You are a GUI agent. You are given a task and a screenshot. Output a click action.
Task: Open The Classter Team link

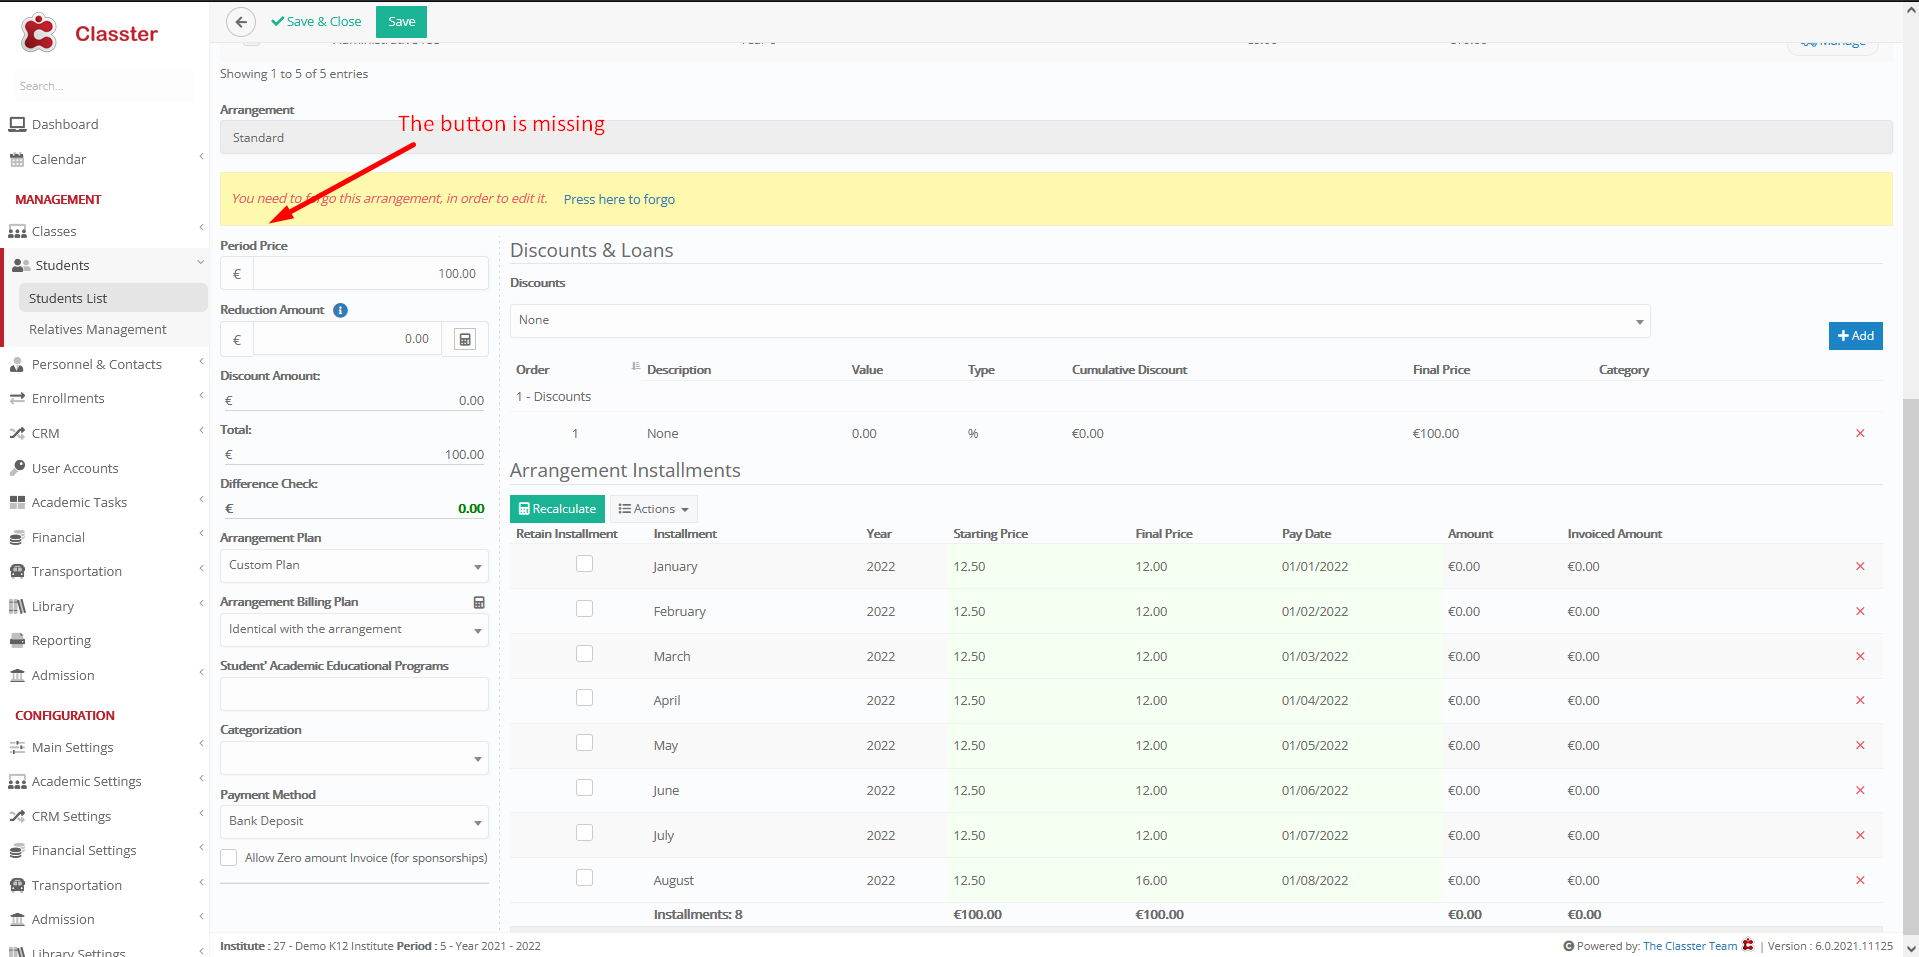point(1690,946)
